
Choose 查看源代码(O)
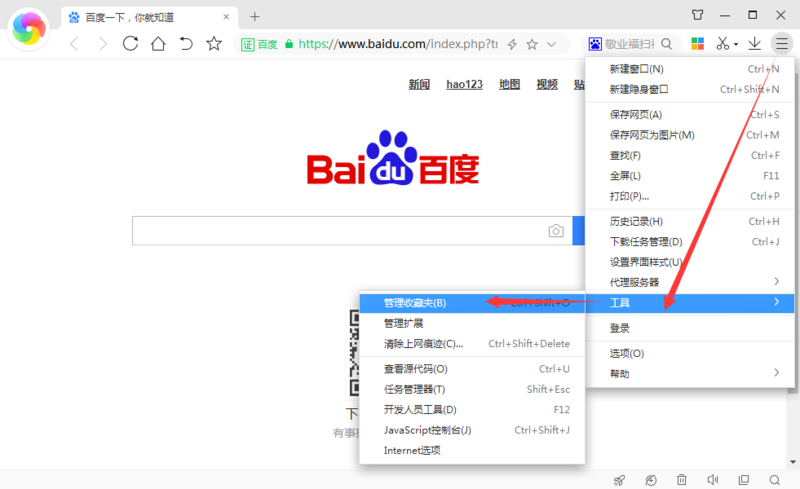[472, 369]
